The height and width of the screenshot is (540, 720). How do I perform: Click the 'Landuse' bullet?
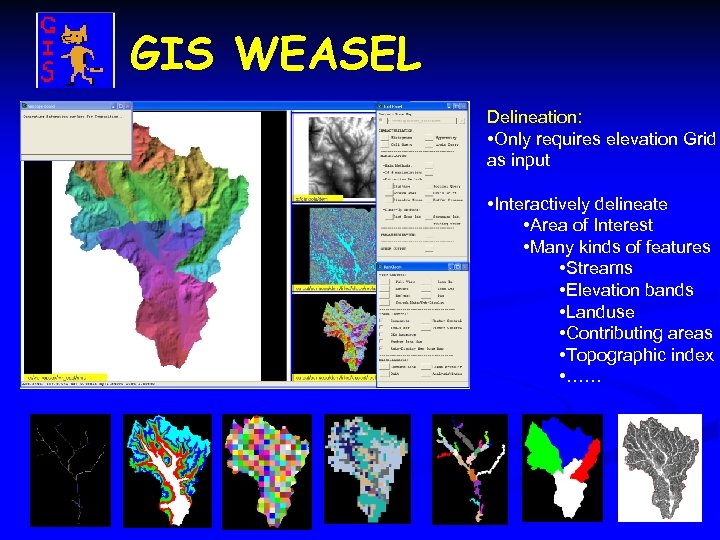[597, 312]
